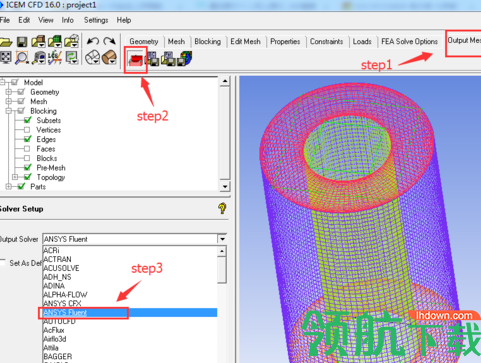
Task: Switch to the Properties tab
Action: coord(285,41)
